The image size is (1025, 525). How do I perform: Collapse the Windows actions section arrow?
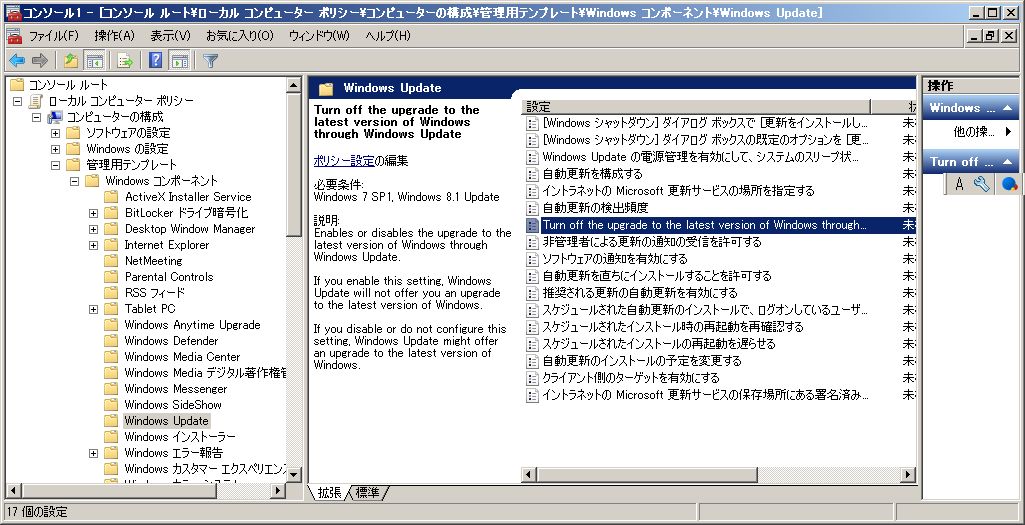click(1007, 108)
